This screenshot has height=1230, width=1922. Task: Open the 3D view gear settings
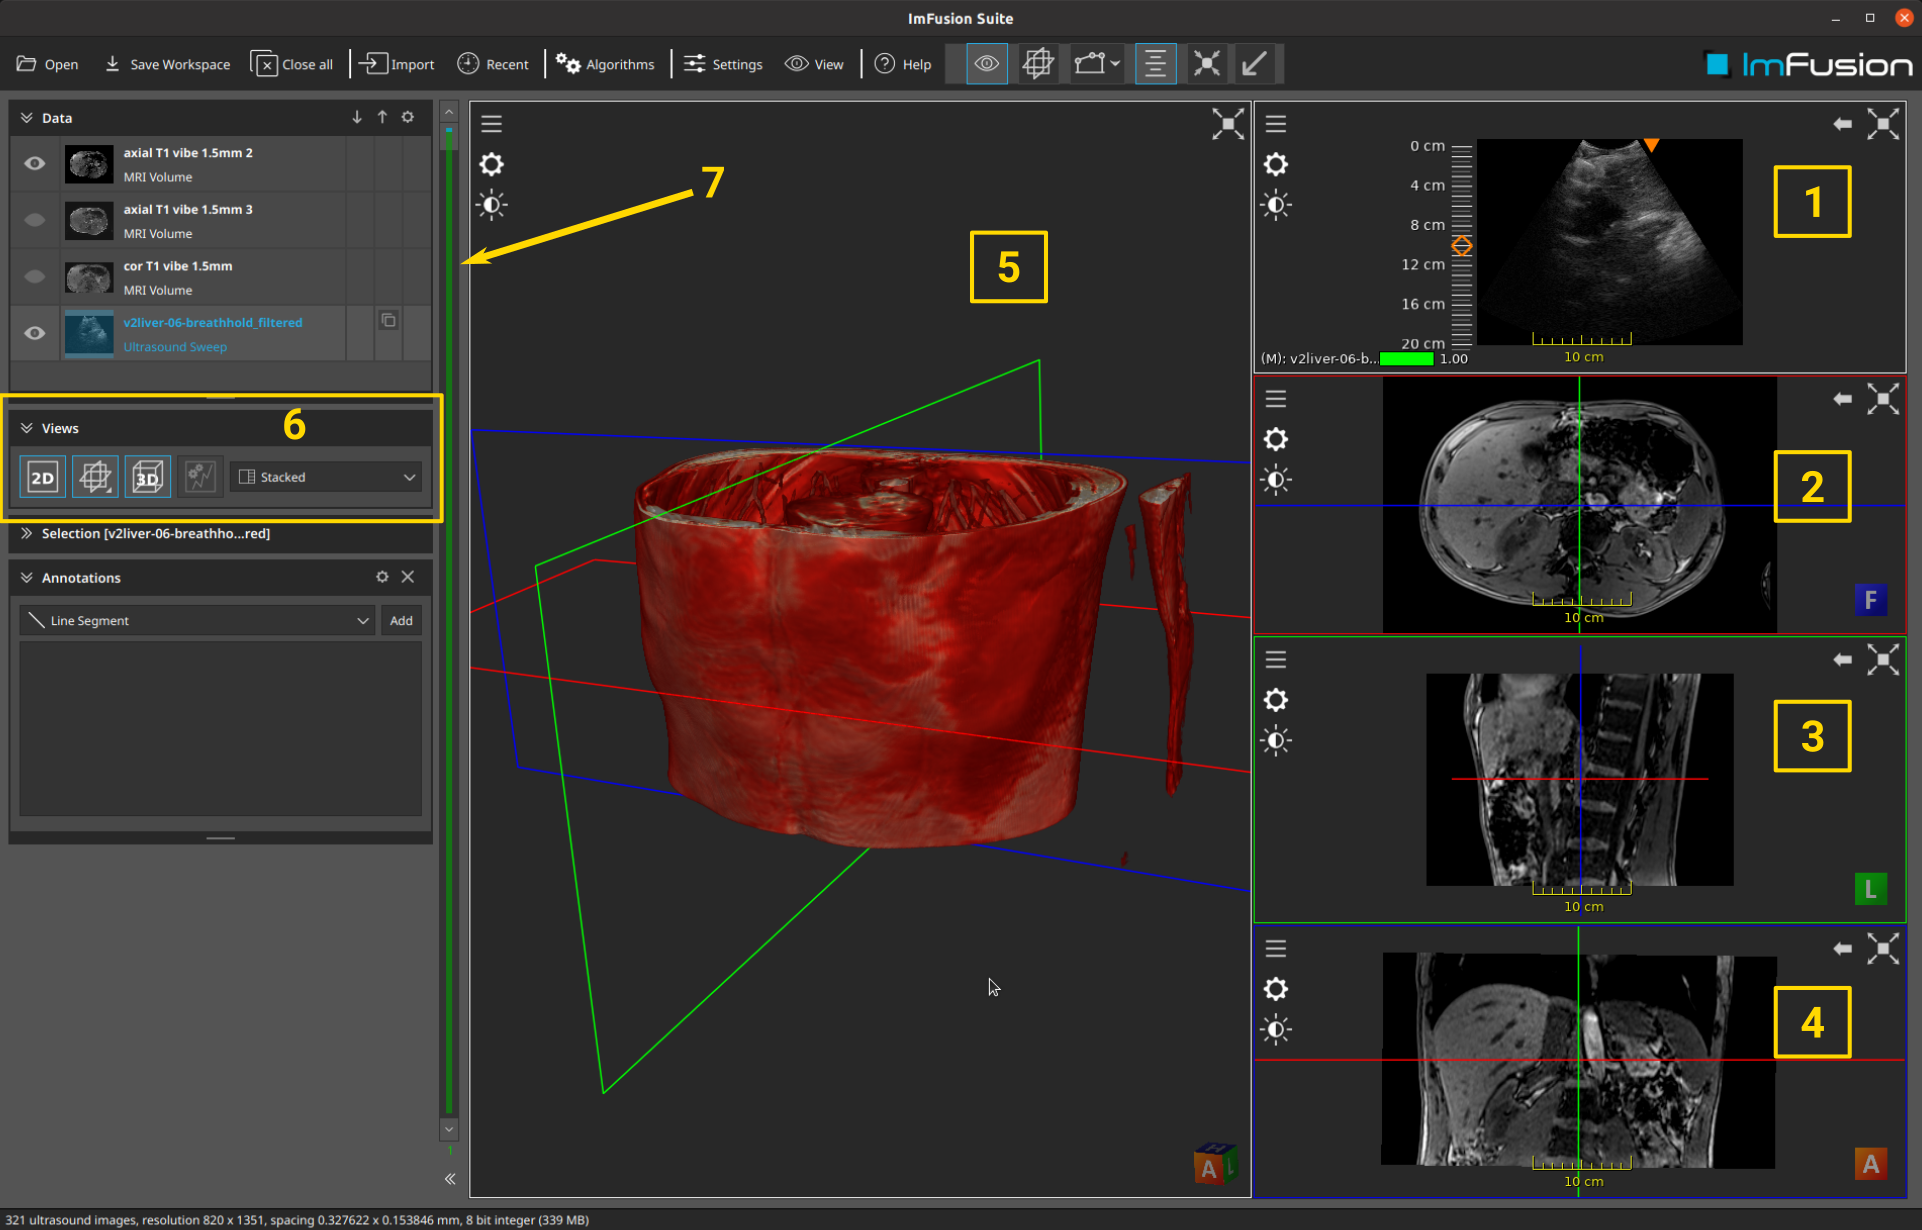pos(491,164)
